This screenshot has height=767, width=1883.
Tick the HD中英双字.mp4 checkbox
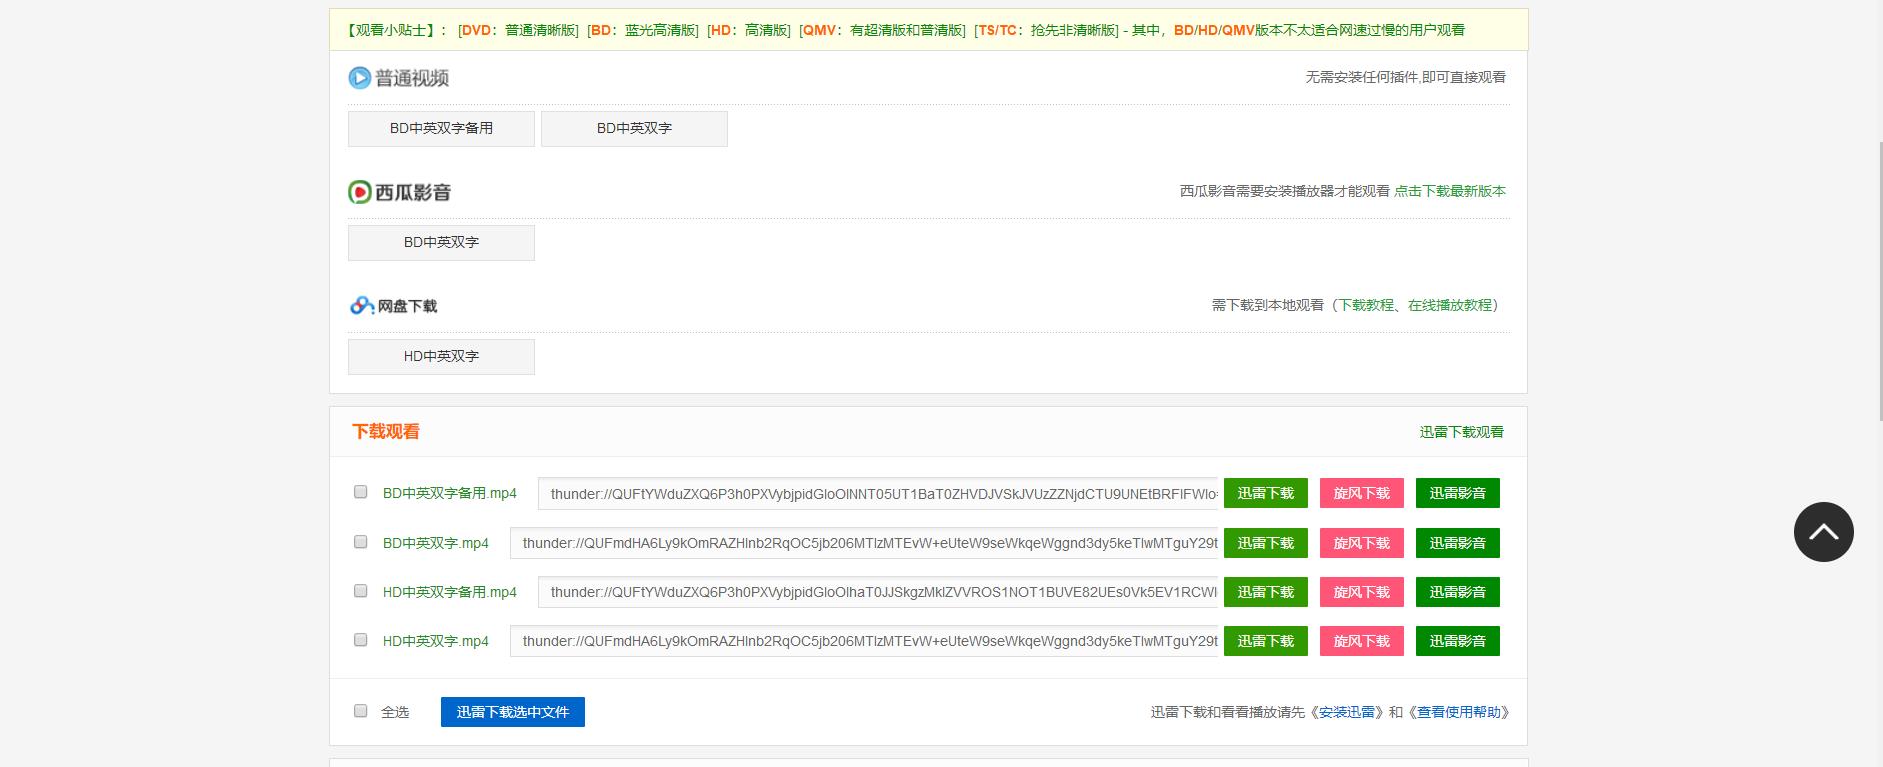coord(361,640)
